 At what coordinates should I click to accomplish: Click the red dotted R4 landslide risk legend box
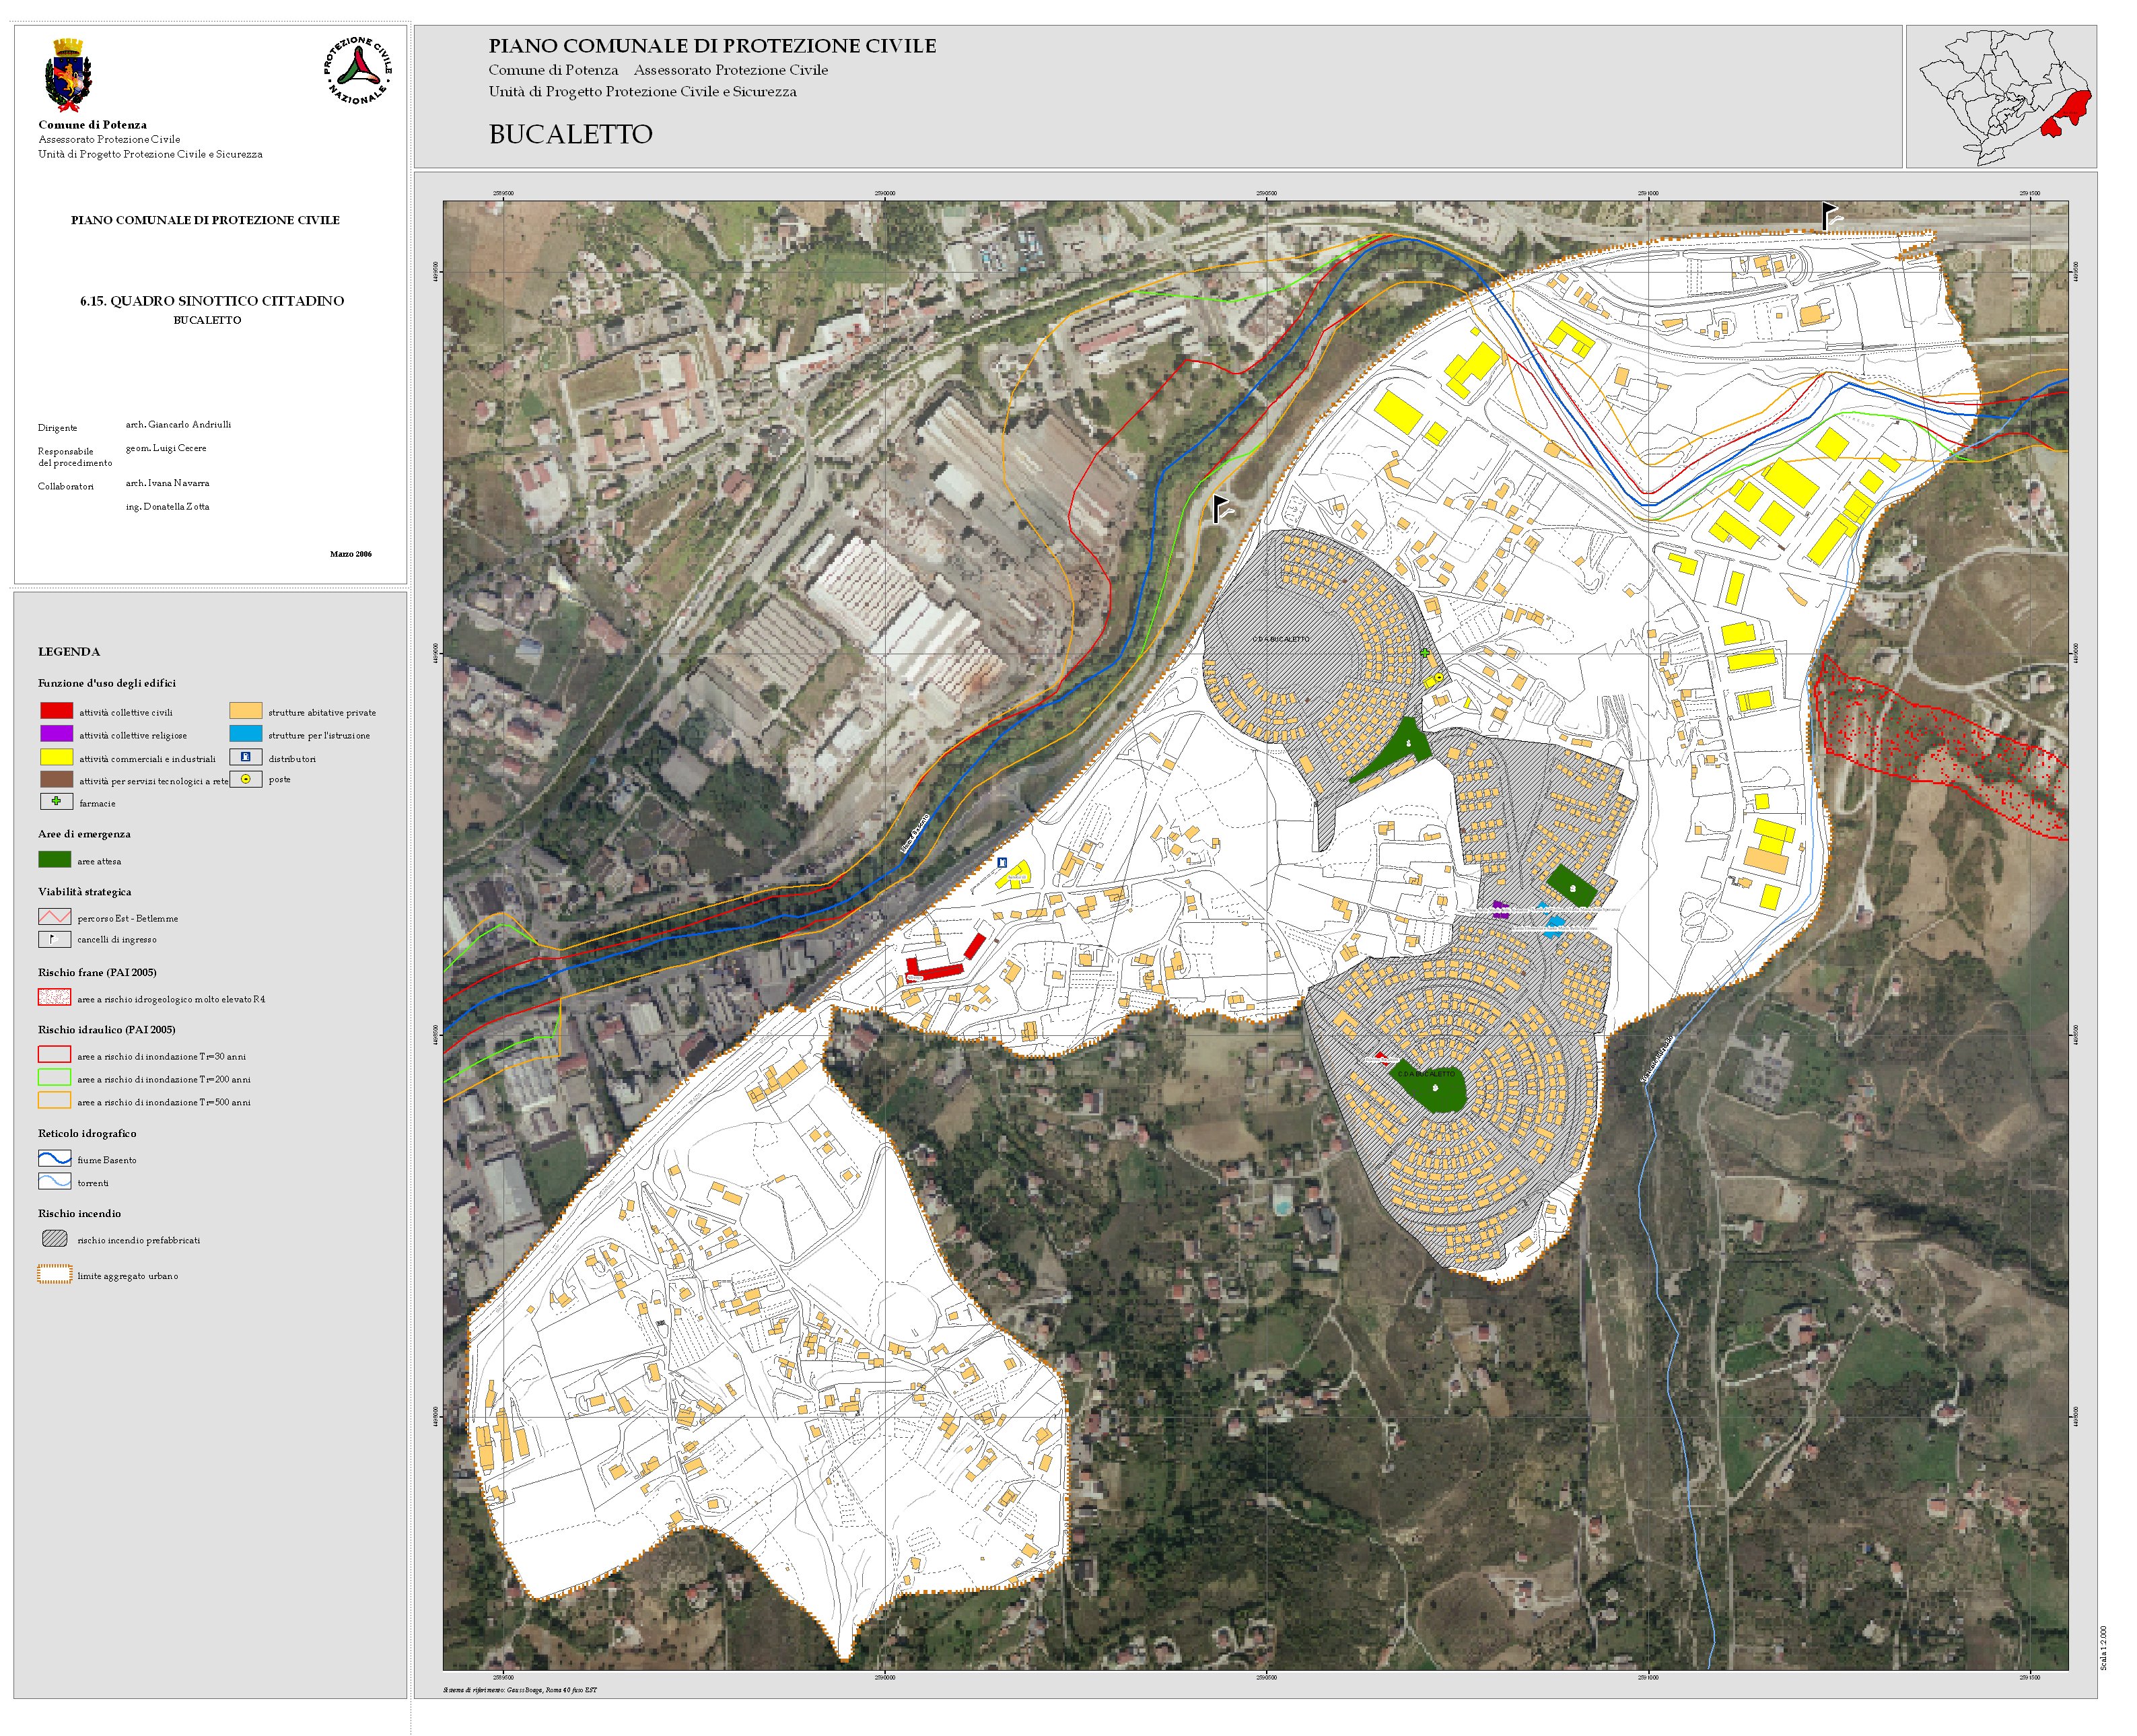[x=54, y=997]
